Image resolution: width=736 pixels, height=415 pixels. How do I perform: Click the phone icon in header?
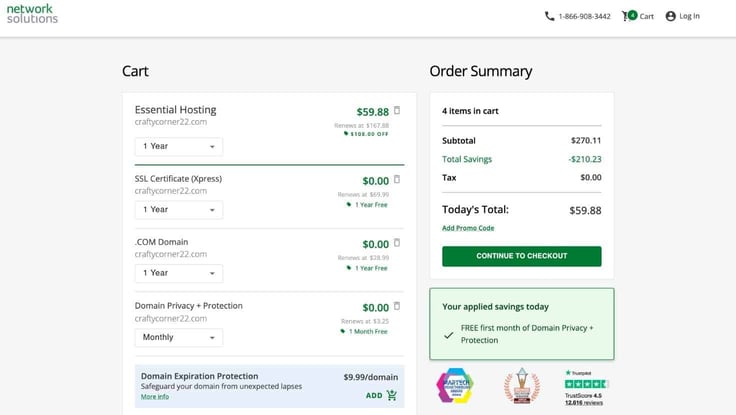click(x=549, y=16)
